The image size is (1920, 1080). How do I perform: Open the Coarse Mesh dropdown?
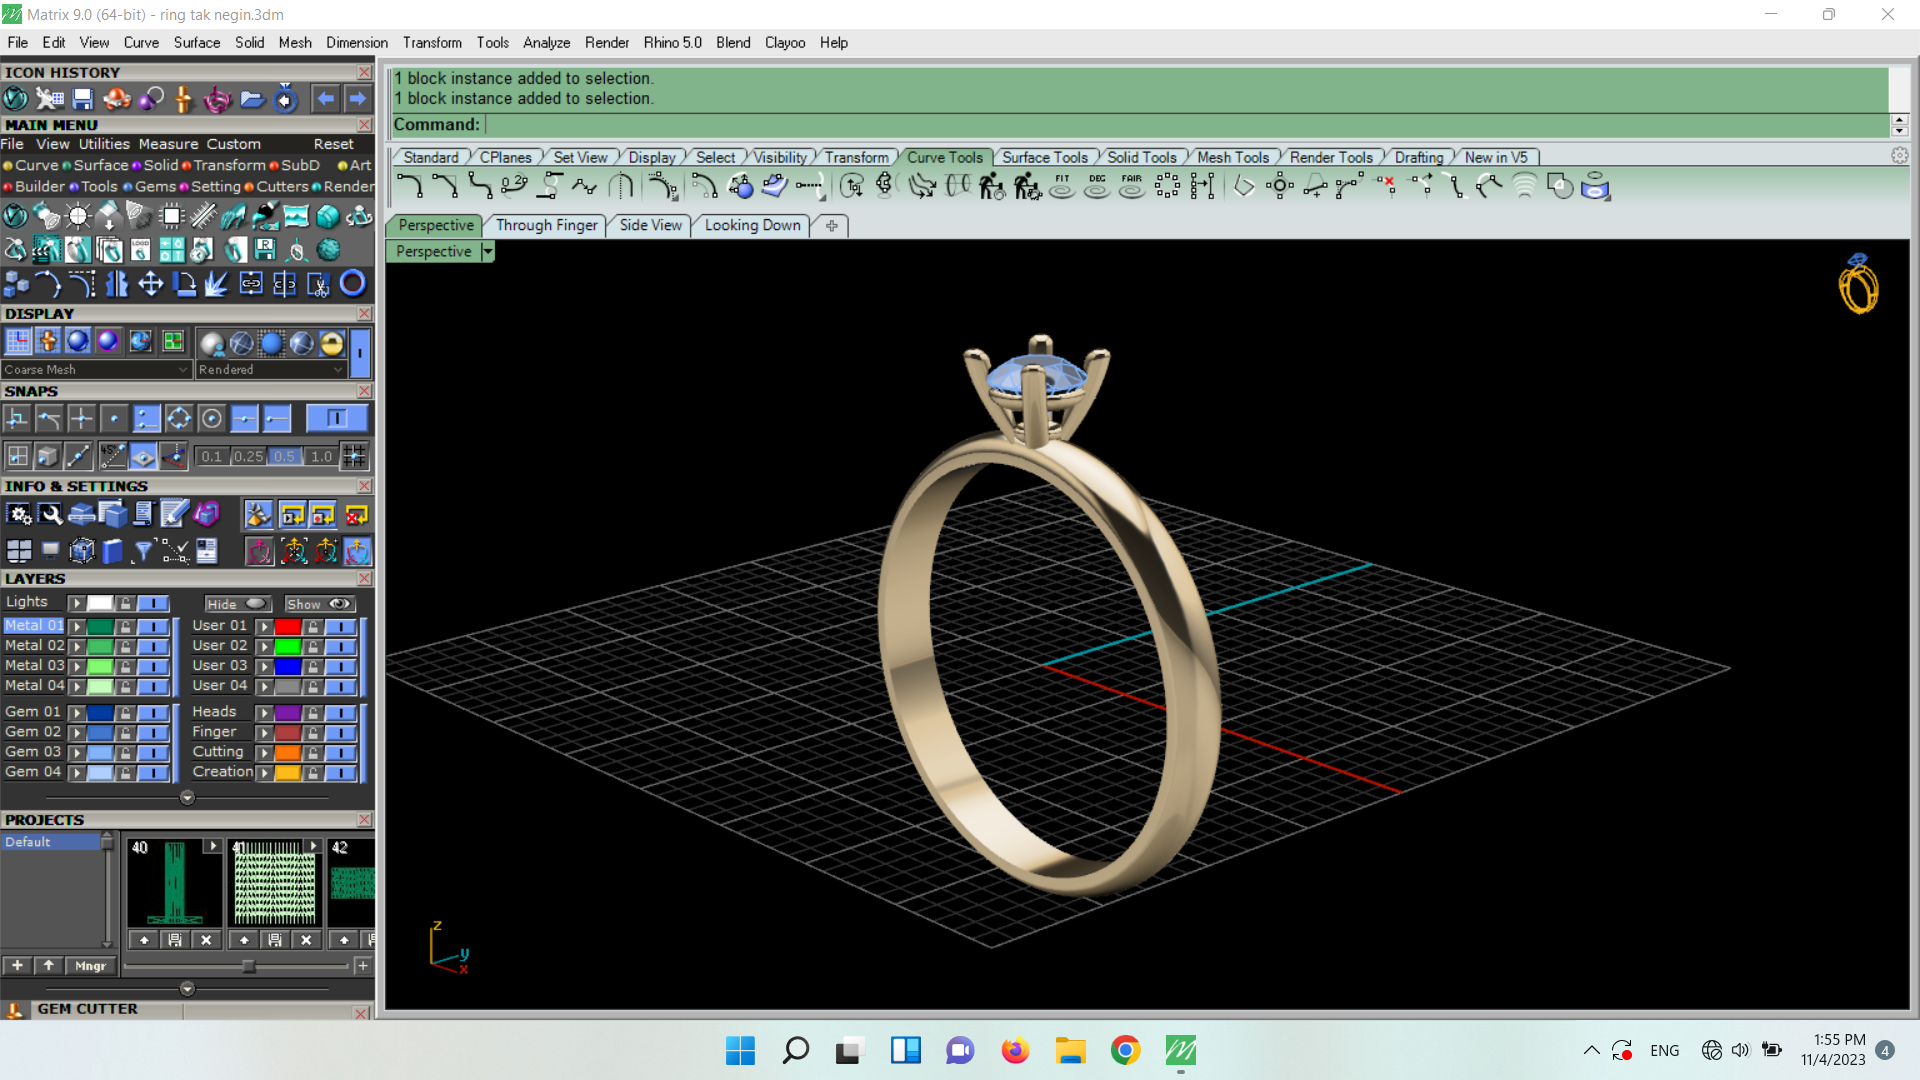pos(96,370)
